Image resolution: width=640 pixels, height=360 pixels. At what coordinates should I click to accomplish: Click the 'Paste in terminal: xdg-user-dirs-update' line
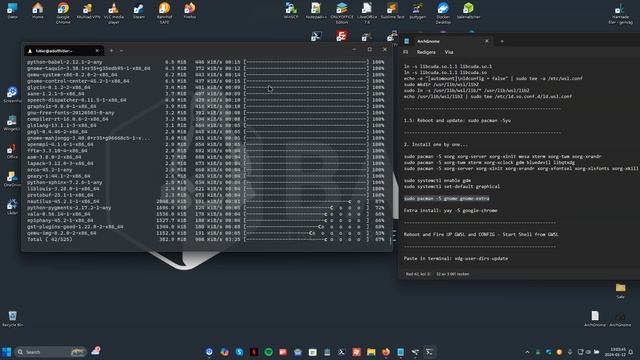click(456, 258)
